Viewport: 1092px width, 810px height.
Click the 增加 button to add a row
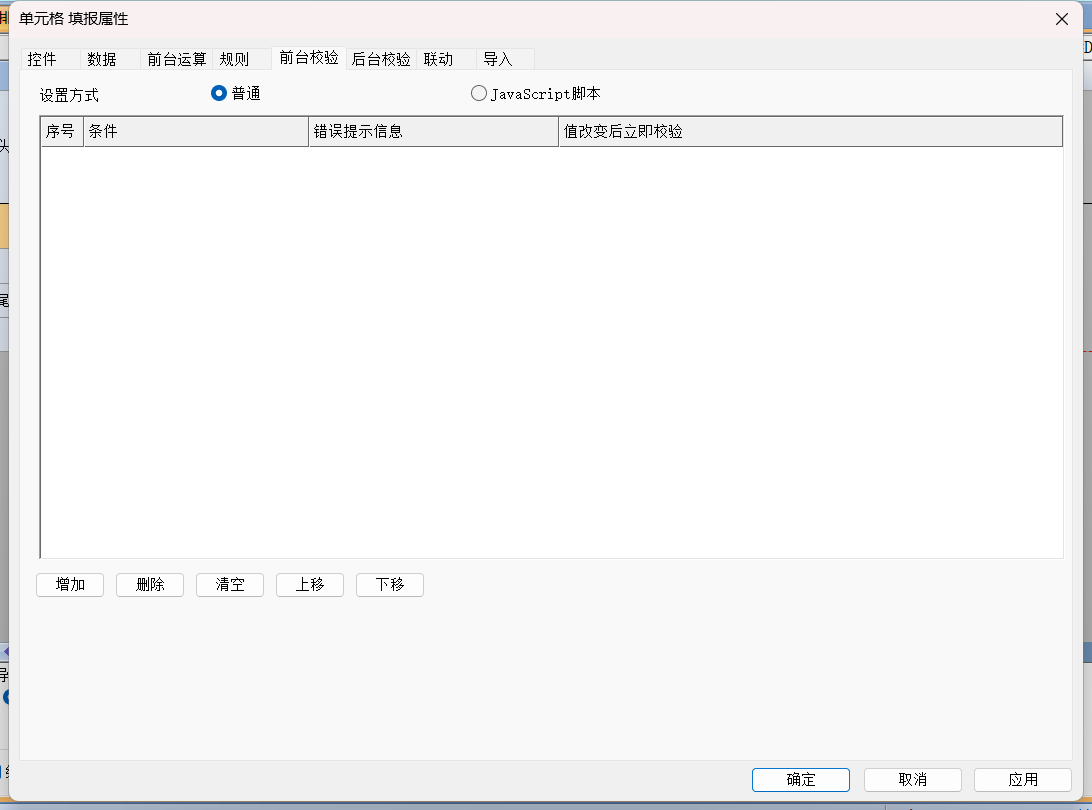tap(70, 585)
